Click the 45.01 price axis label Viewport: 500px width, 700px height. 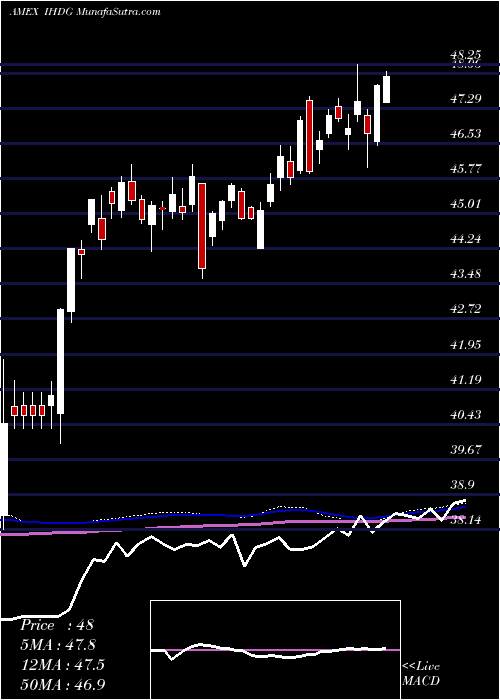click(x=466, y=204)
